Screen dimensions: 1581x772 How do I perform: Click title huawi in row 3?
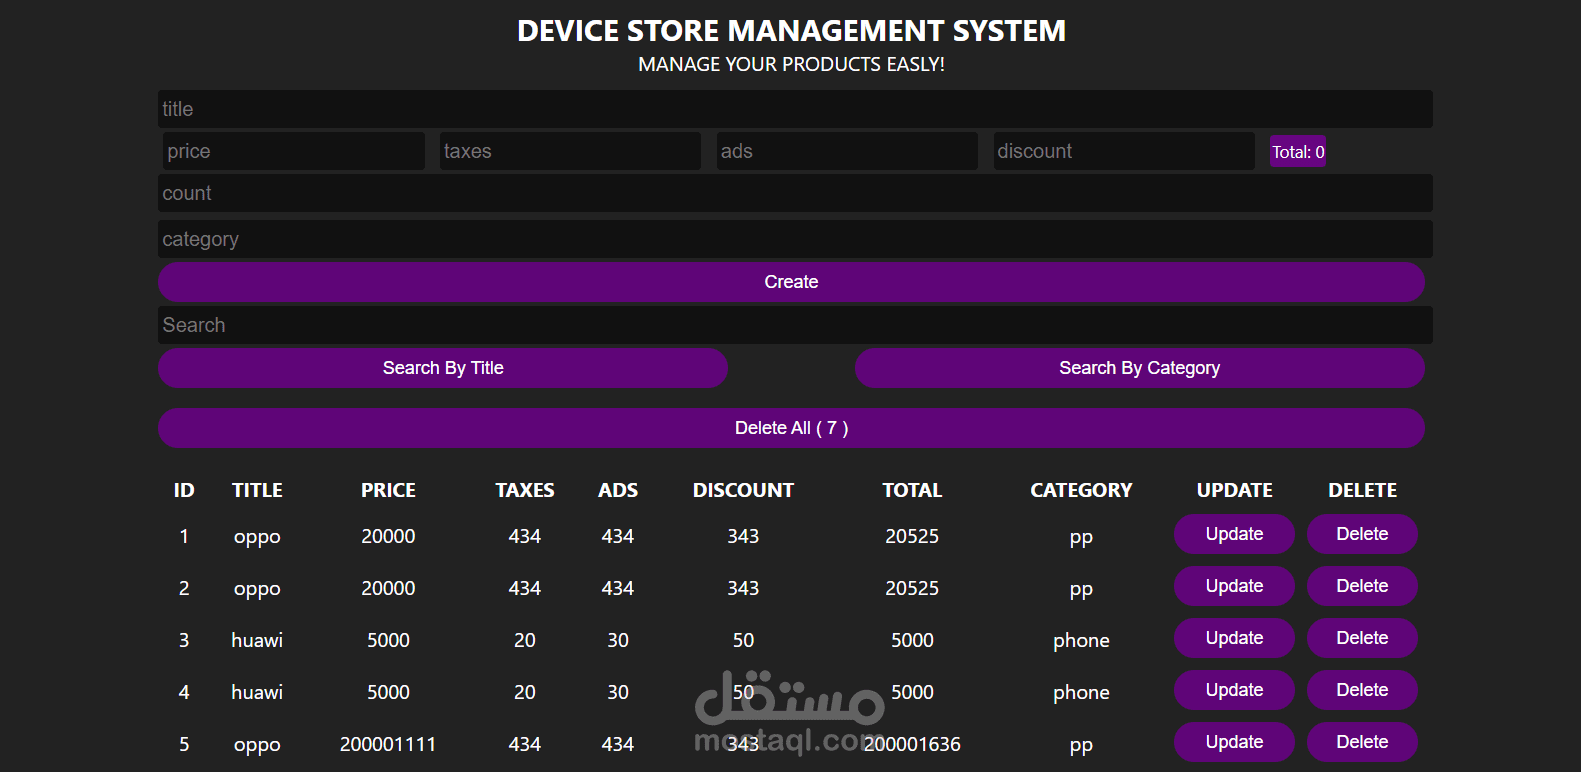(257, 640)
